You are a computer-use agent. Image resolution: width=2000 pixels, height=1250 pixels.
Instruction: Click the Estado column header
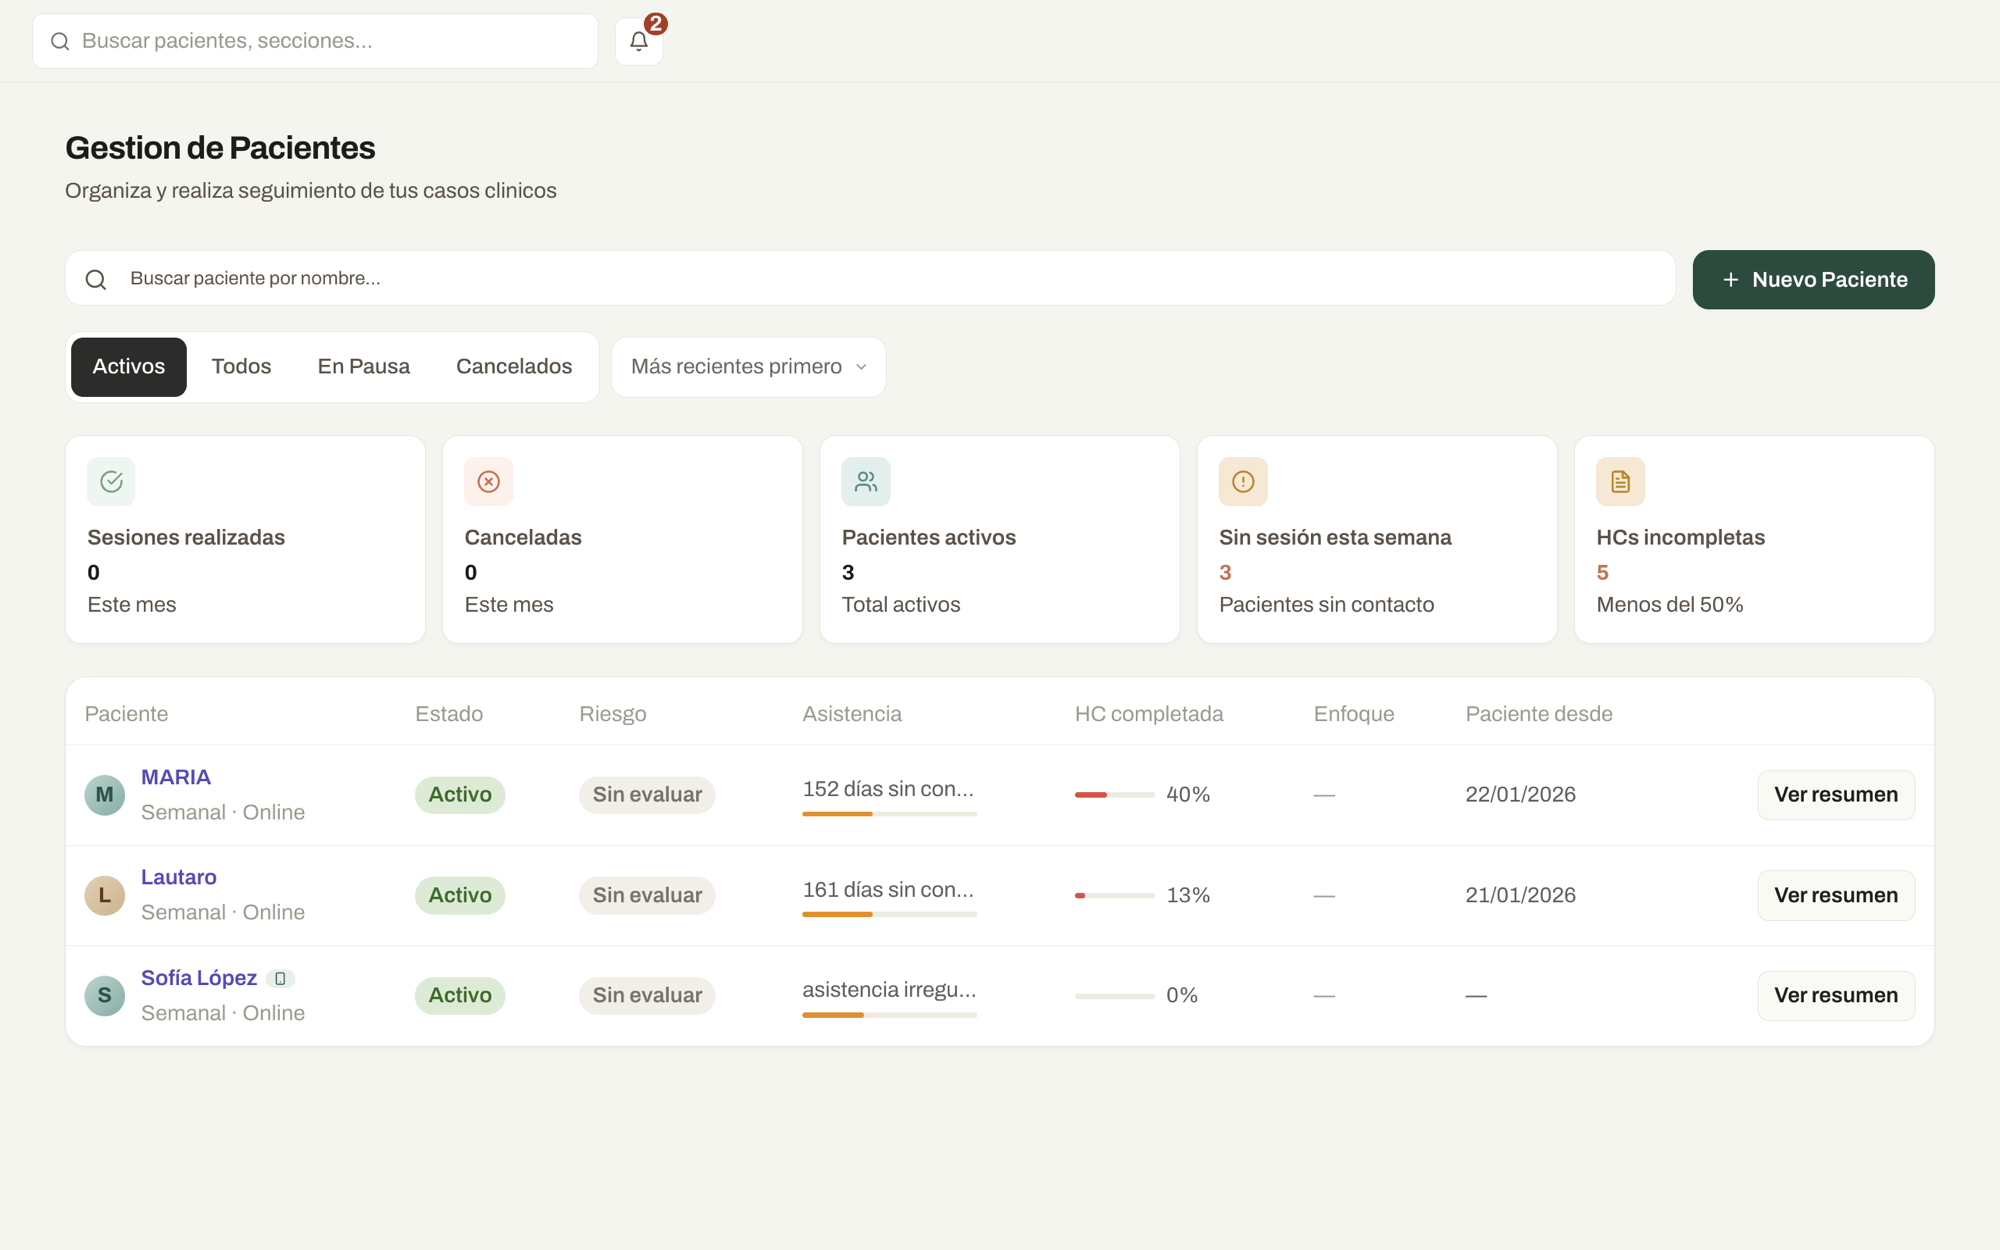[449, 714]
